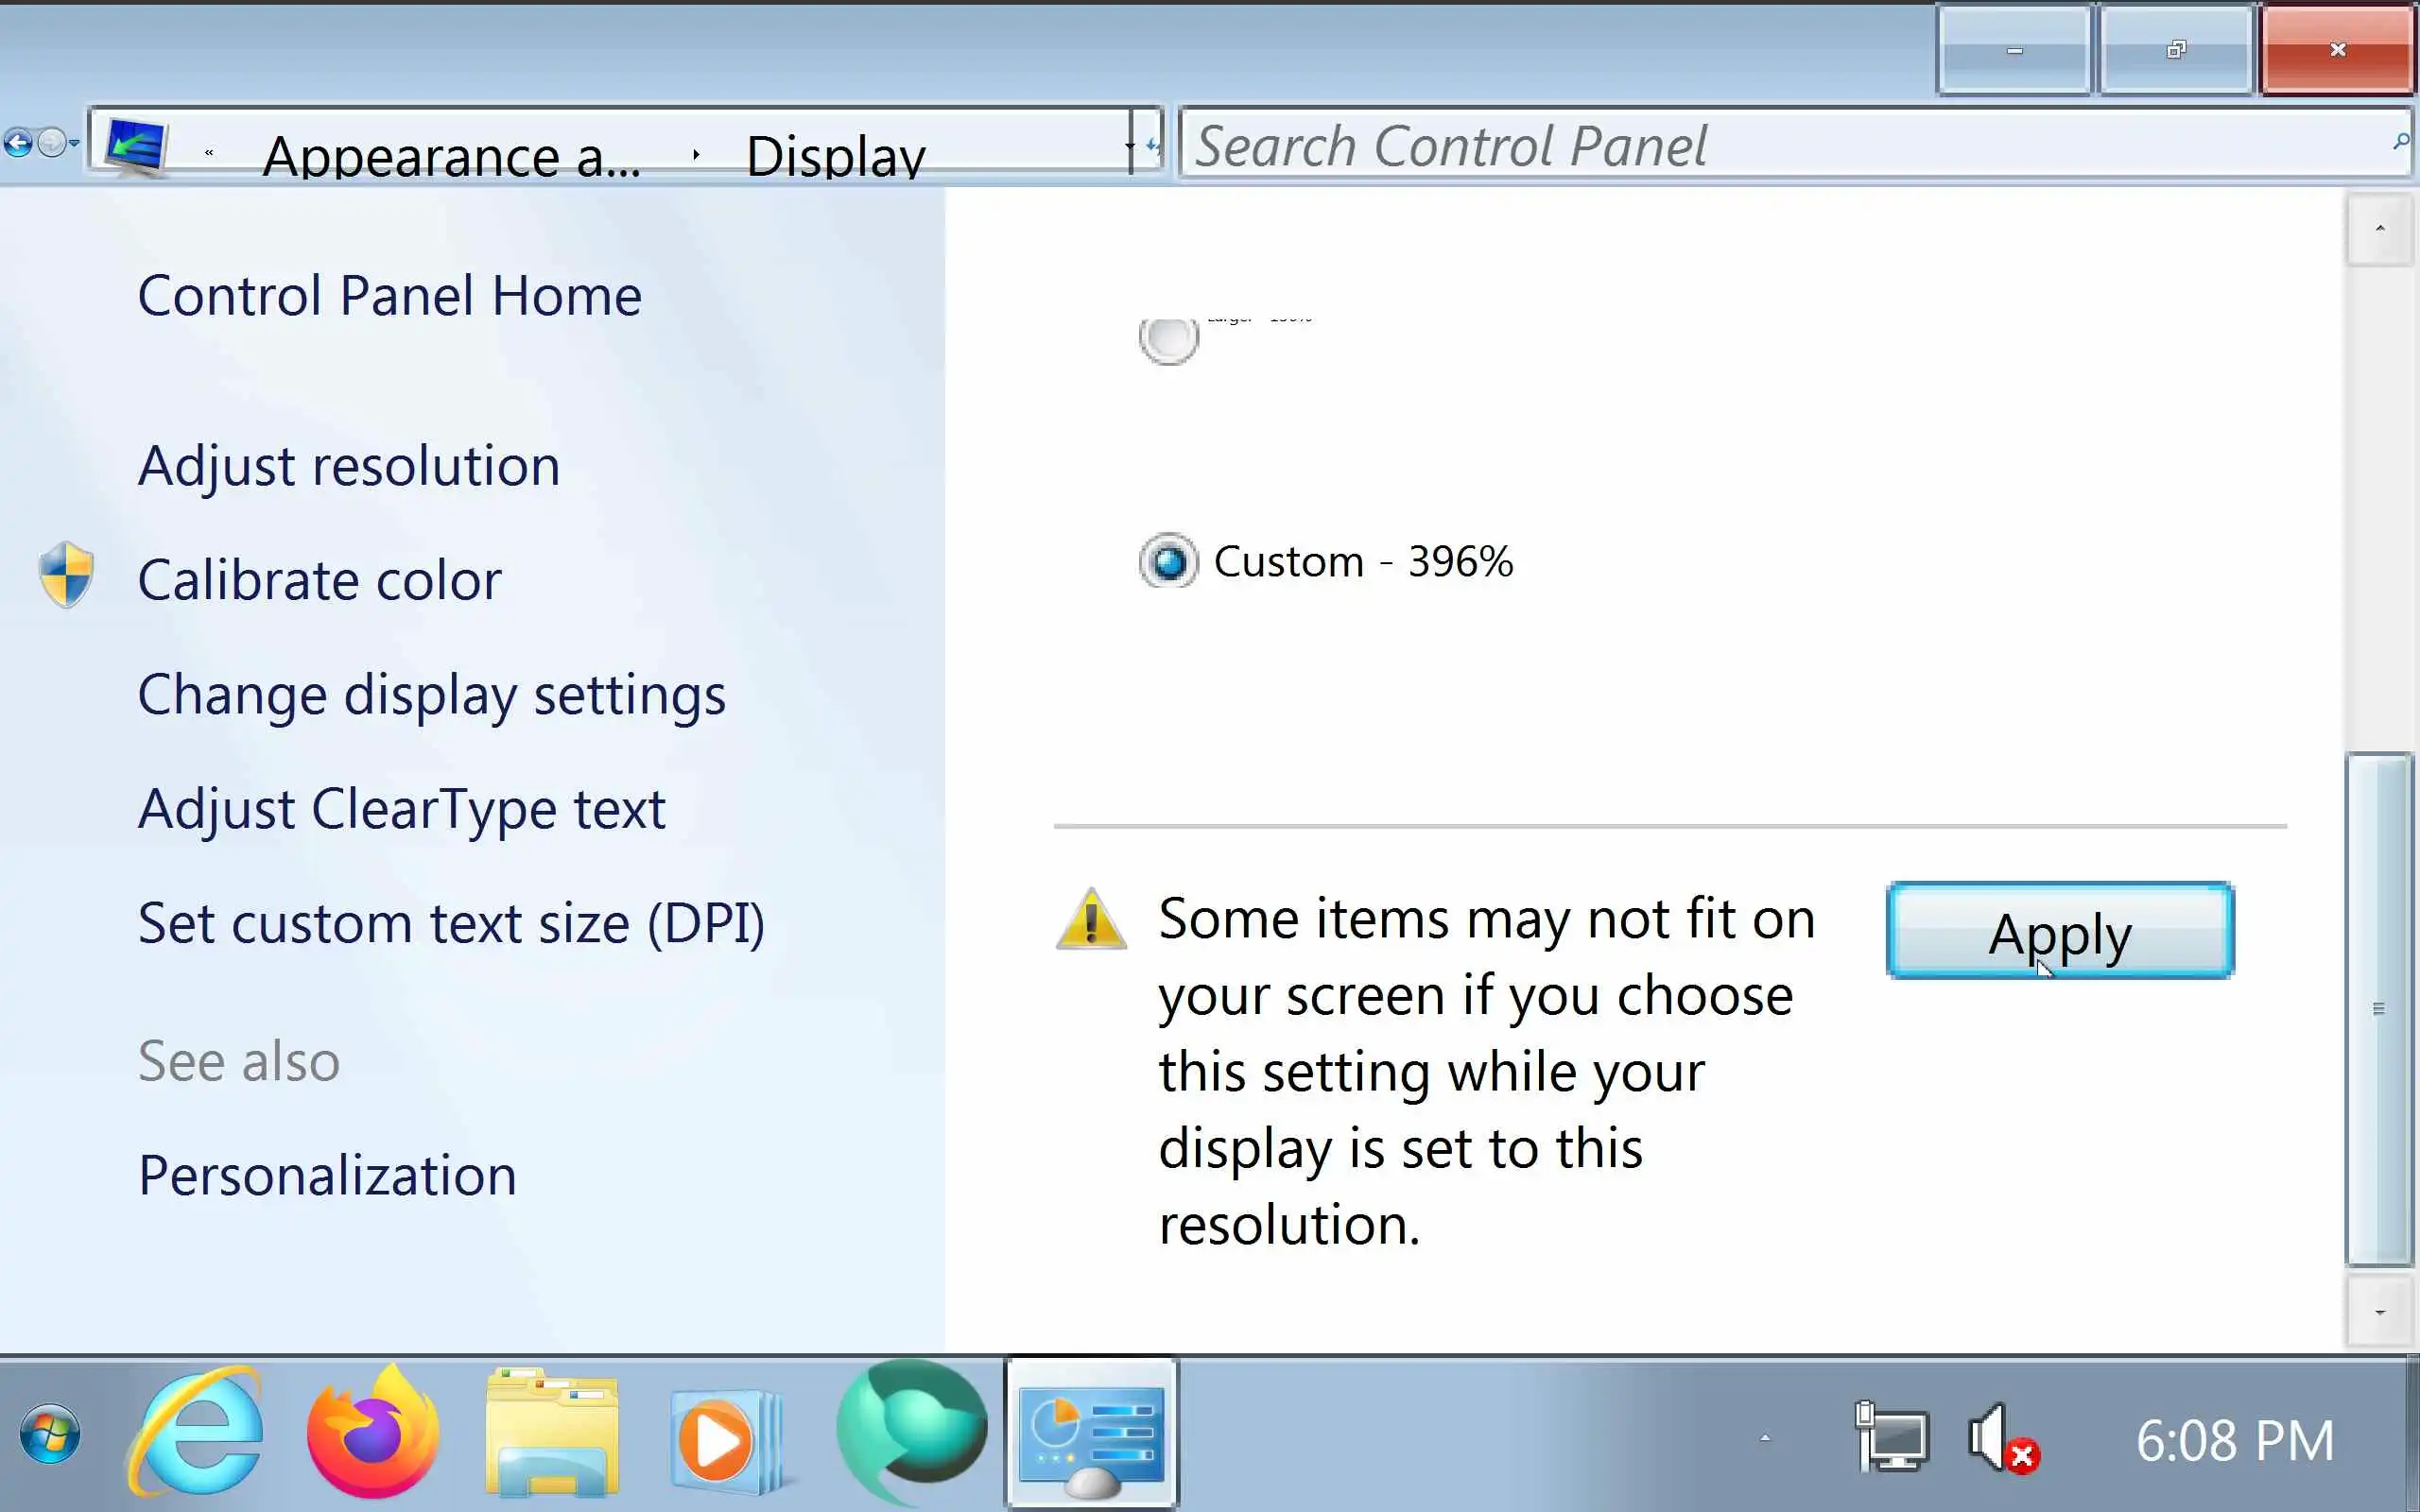The width and height of the screenshot is (2420, 1512).
Task: Click the Display icon in address bar
Action: click(x=136, y=146)
